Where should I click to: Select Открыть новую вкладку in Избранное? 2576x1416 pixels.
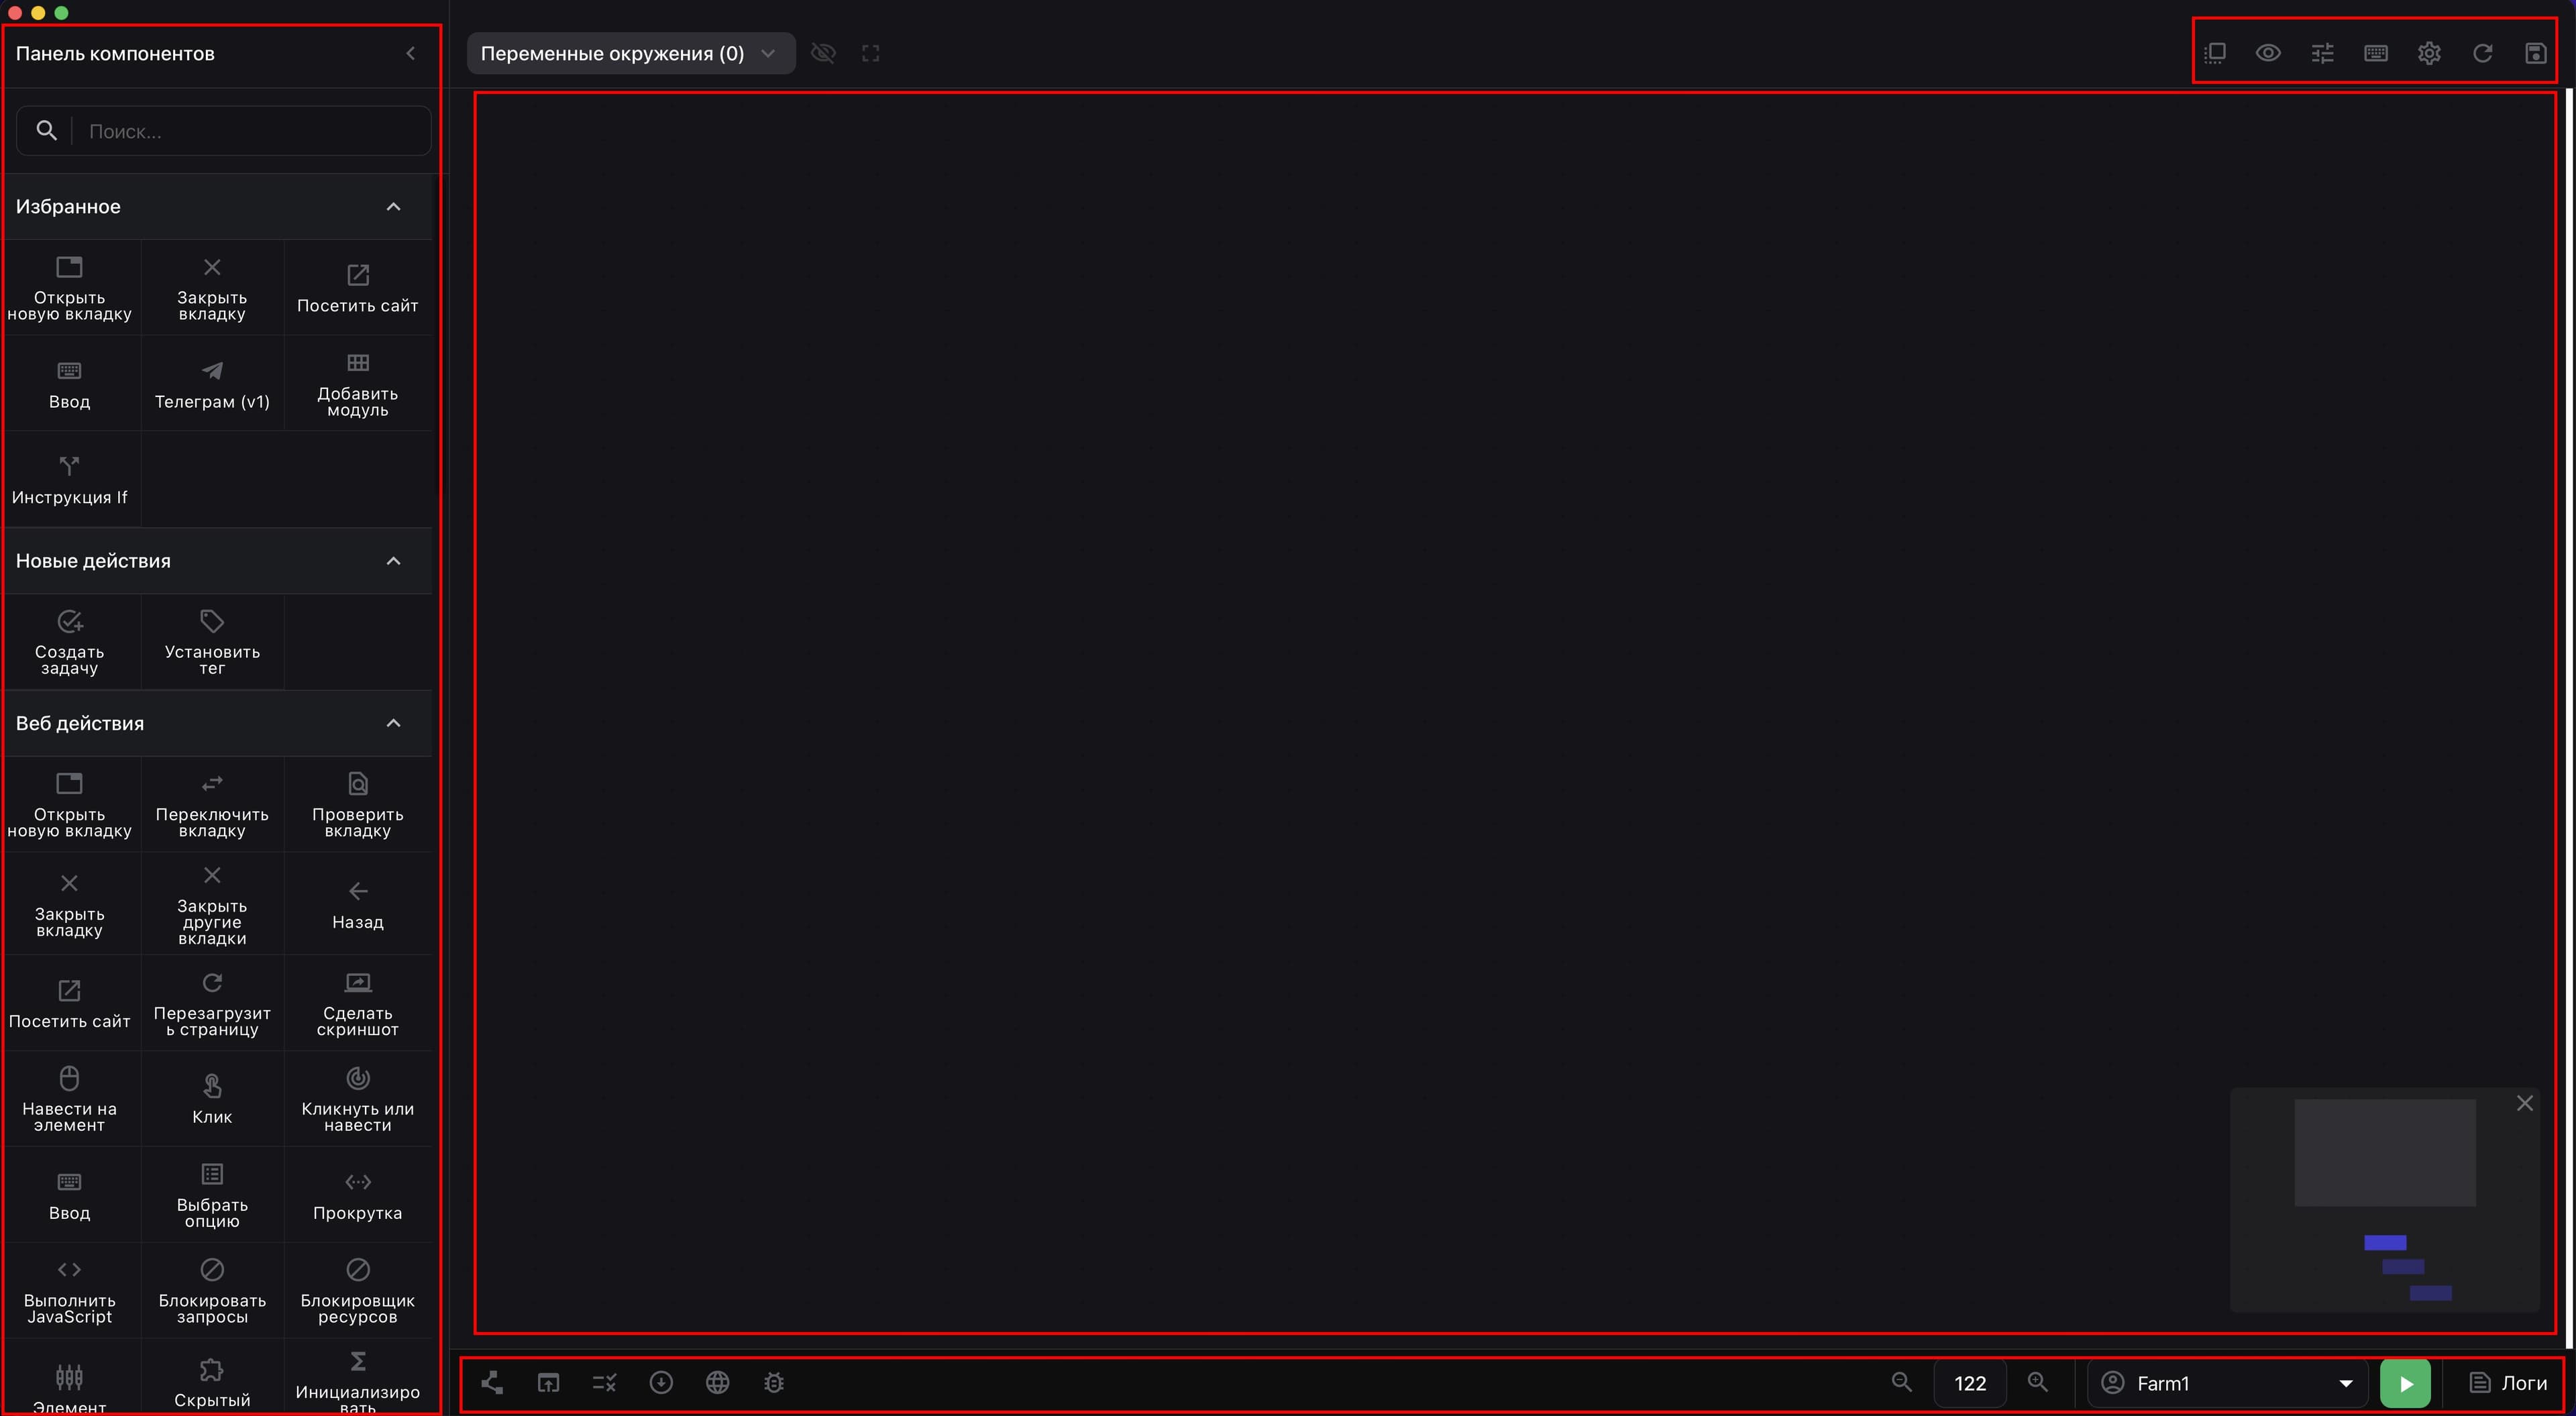point(69,288)
